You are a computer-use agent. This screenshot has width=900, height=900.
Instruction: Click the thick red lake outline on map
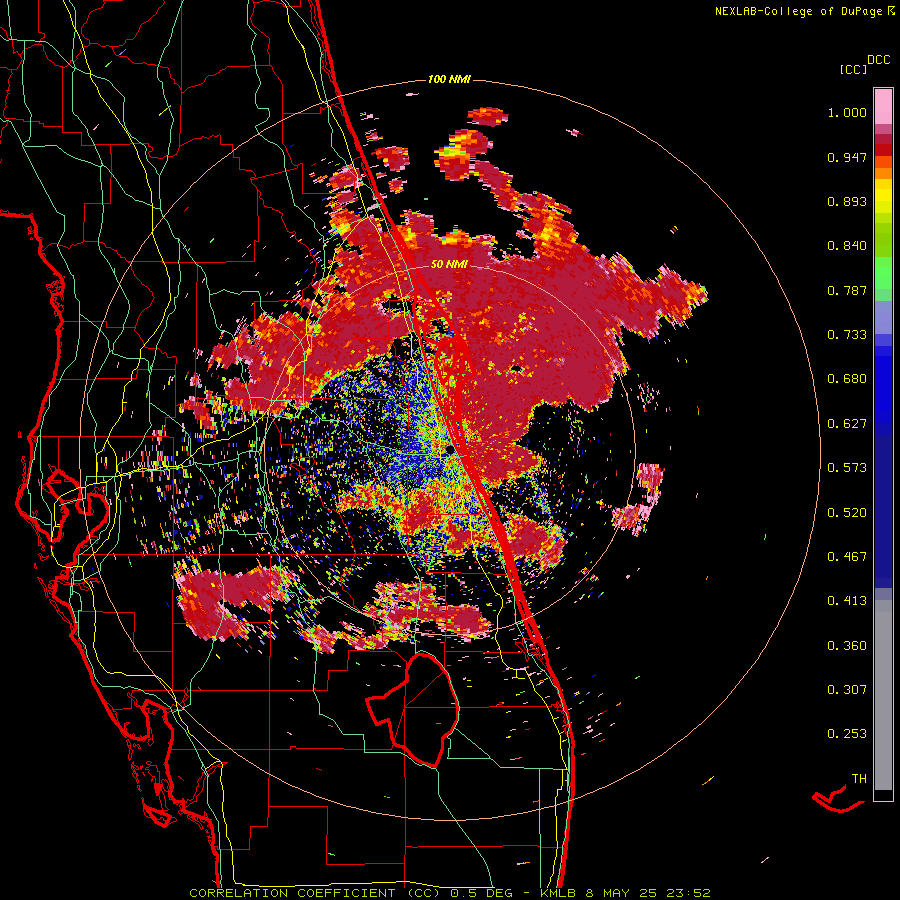[x=413, y=709]
